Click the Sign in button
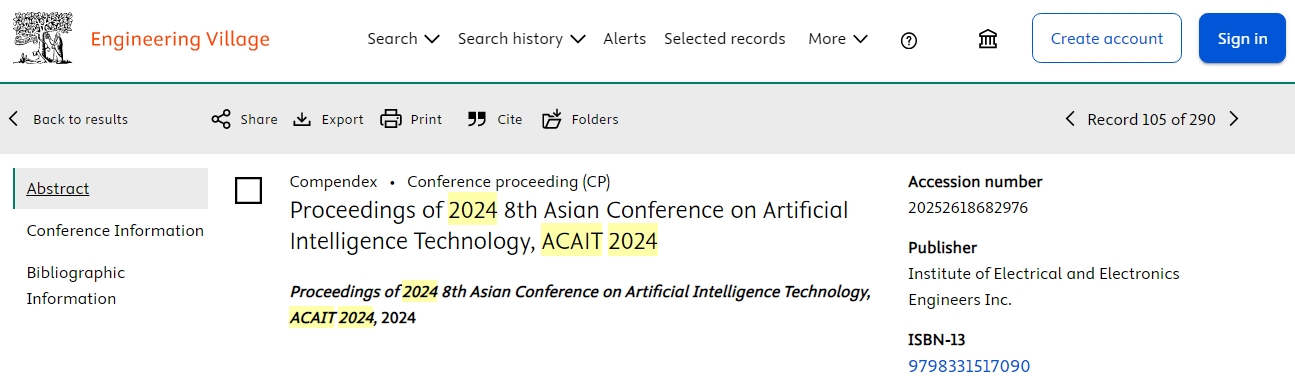Screen dimensions: 1295x390 [x=1242, y=39]
